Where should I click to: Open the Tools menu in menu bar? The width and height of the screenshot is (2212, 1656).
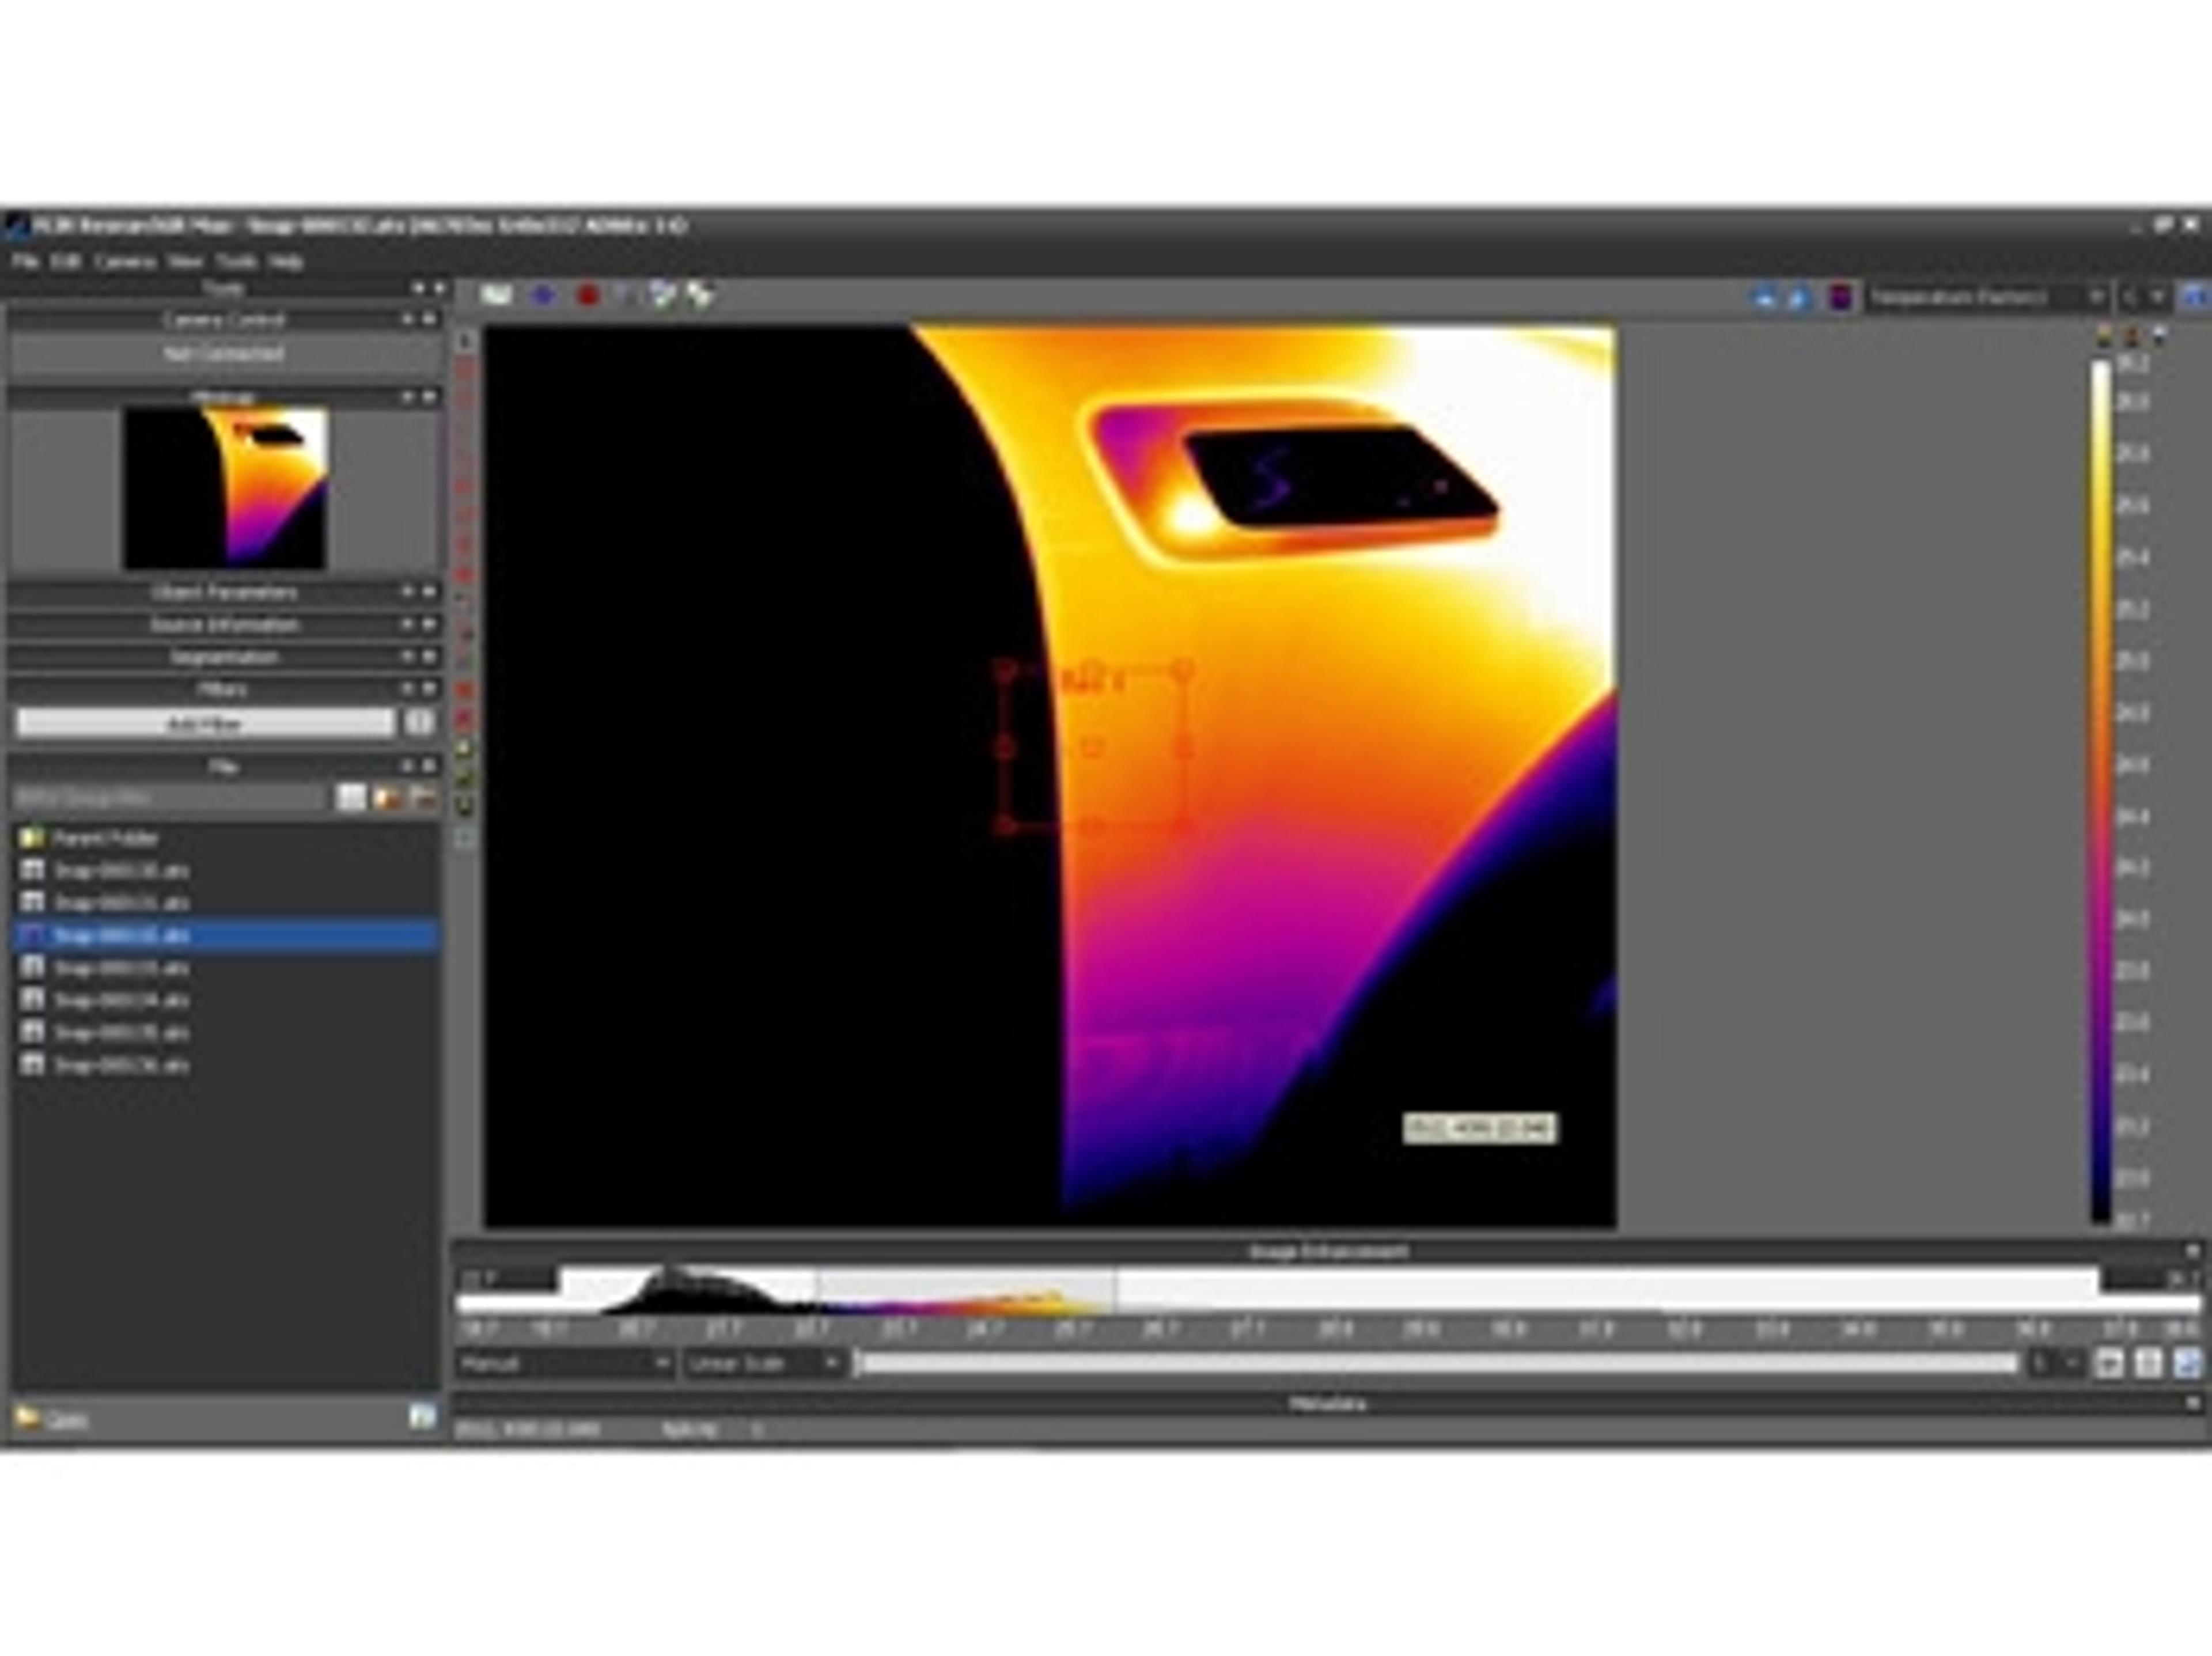point(236,261)
